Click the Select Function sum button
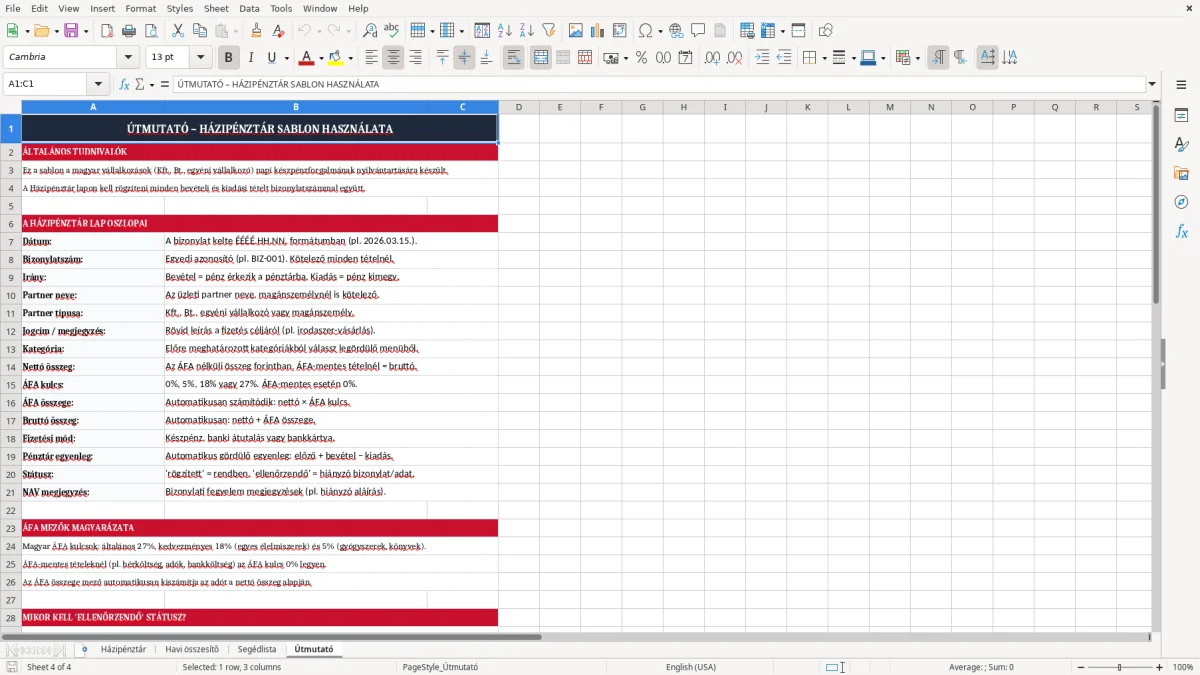Image resolution: width=1200 pixels, height=675 pixels. pyautogui.click(x=140, y=84)
